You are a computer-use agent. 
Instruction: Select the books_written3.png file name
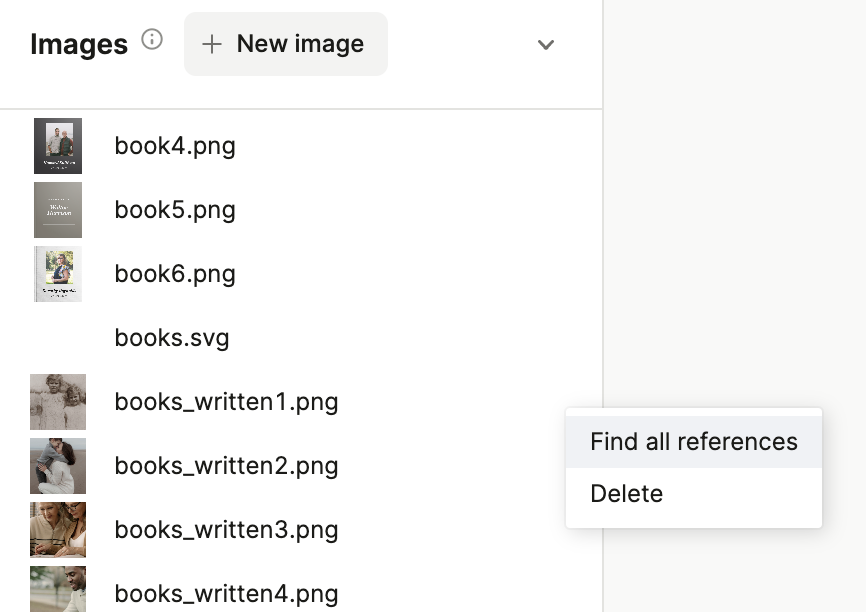coord(226,530)
